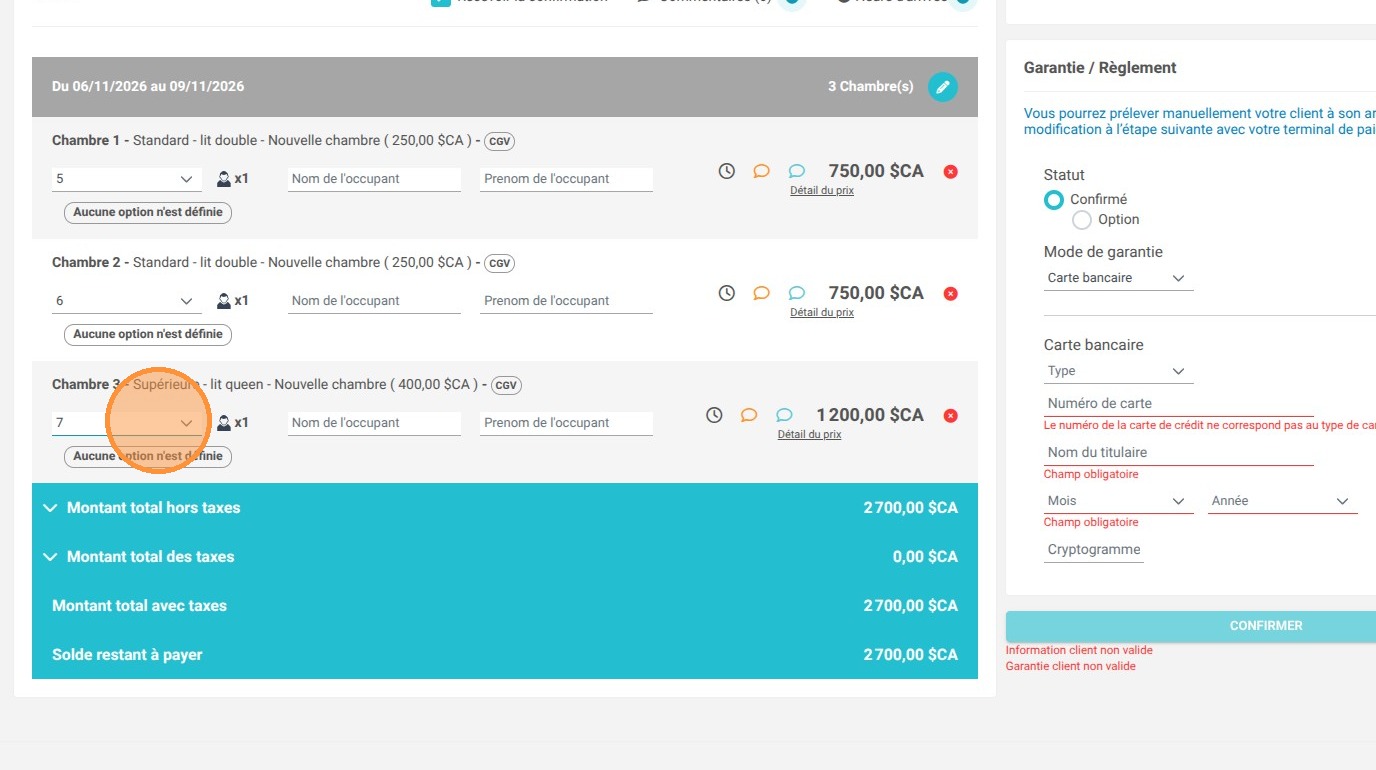Select the Option status radio button
The width and height of the screenshot is (1376, 770).
point(1081,220)
